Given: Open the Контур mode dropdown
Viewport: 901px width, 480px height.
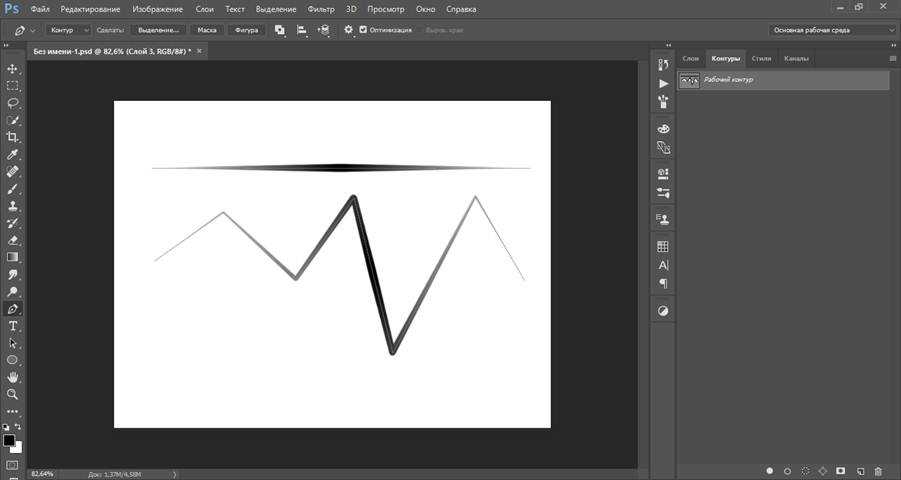Looking at the screenshot, I should [69, 30].
